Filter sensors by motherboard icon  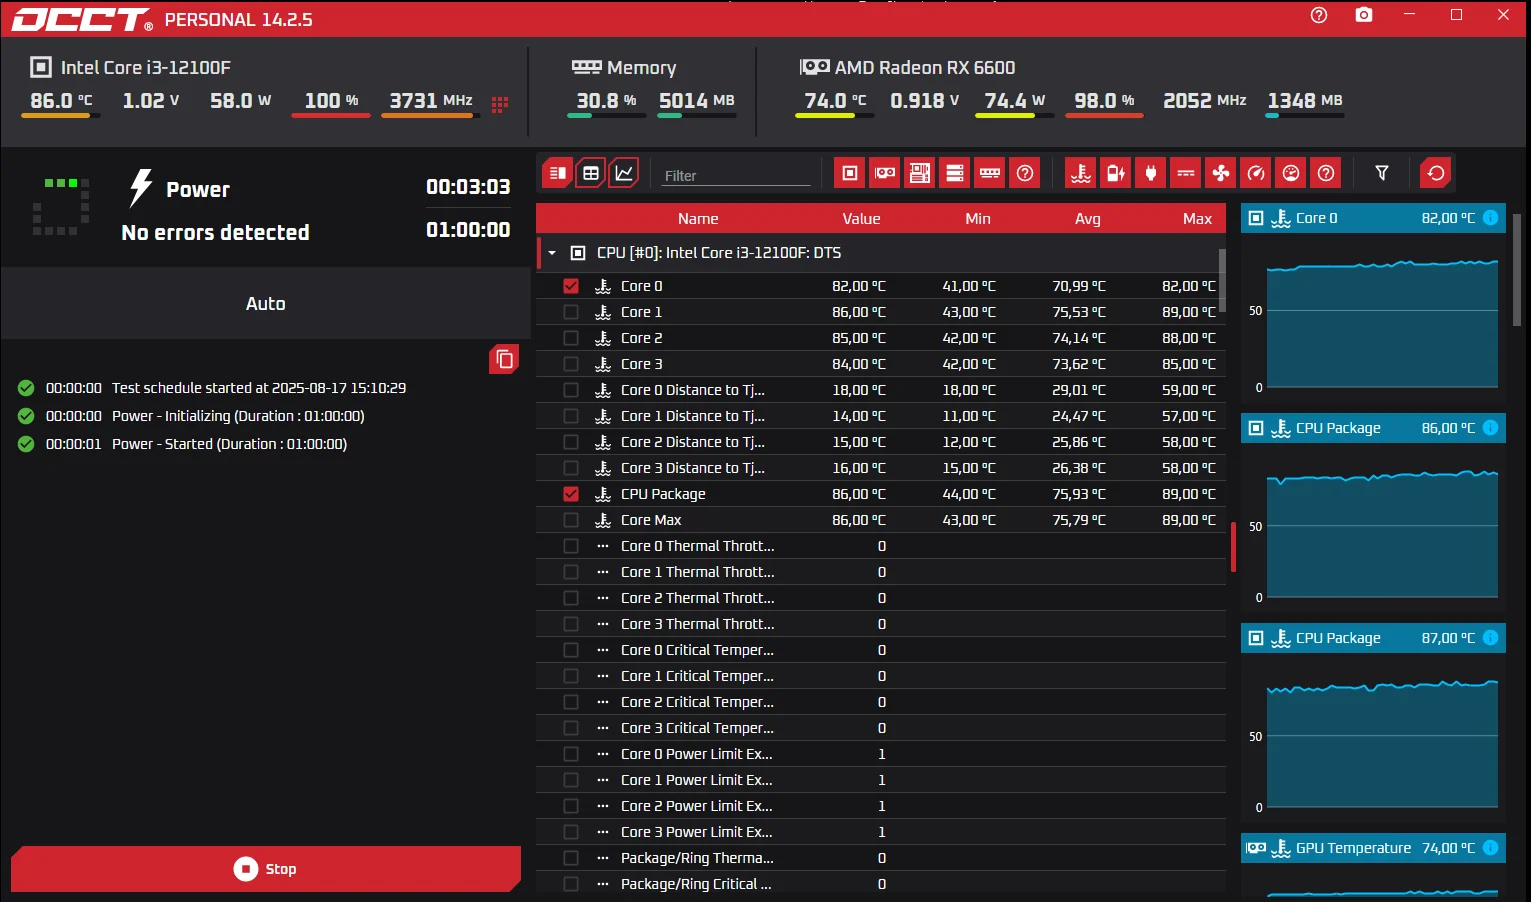point(920,173)
